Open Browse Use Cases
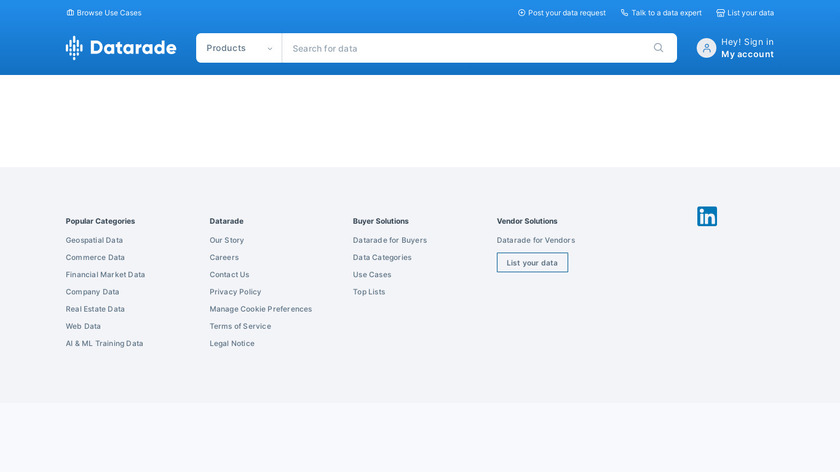Screen dimensions: 840x472 coord(104,13)
